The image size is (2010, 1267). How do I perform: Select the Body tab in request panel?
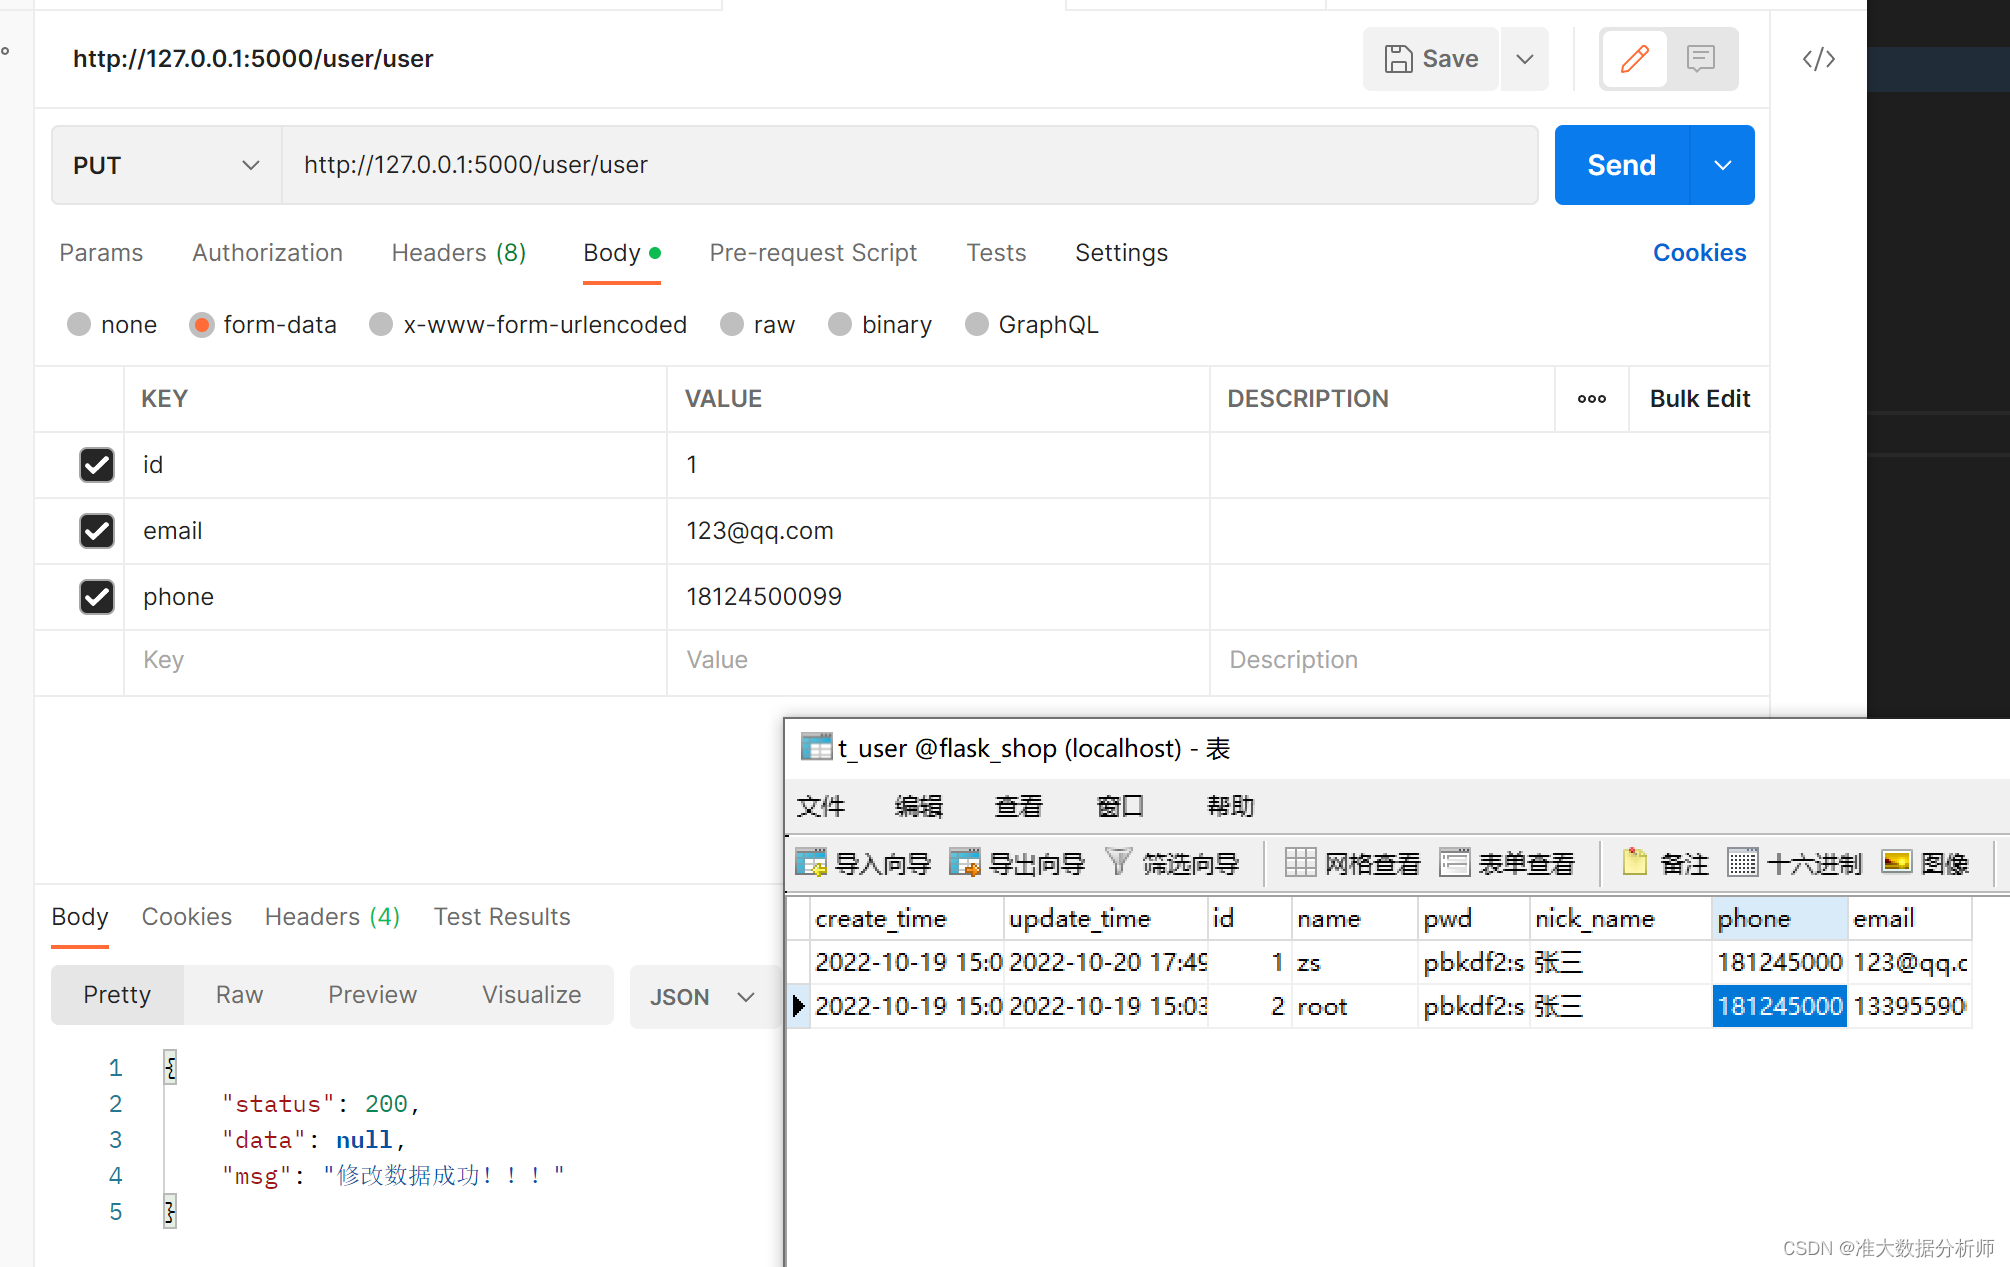click(615, 253)
